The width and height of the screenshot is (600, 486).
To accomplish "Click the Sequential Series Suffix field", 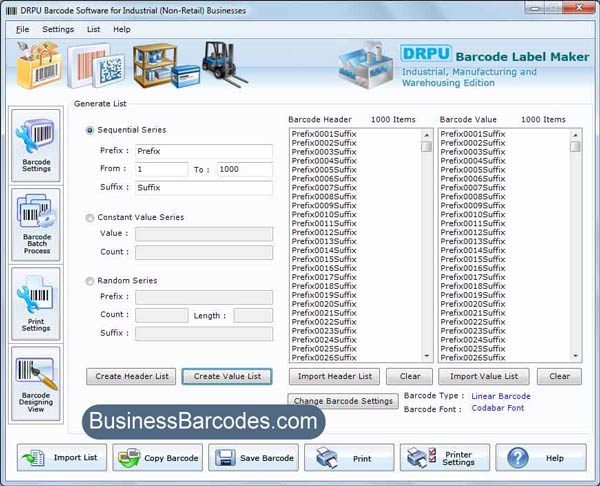I will [204, 188].
